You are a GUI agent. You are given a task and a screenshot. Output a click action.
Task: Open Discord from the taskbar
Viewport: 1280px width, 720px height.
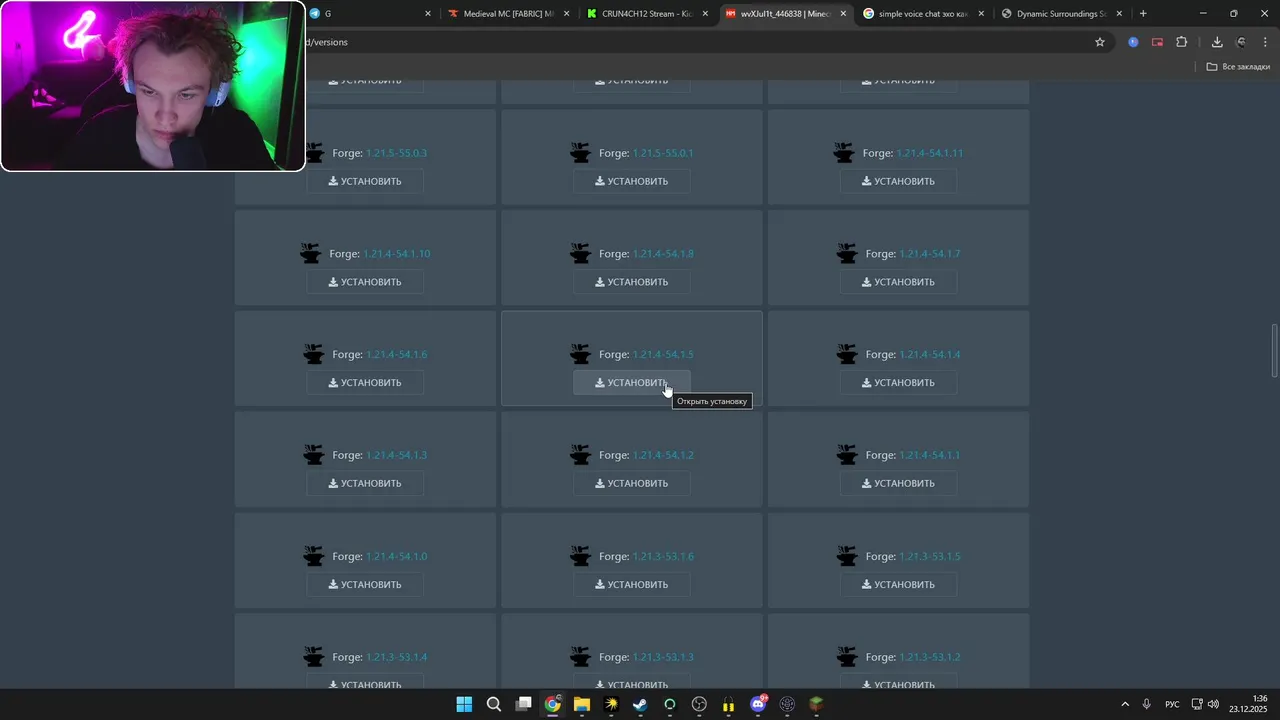(758, 704)
